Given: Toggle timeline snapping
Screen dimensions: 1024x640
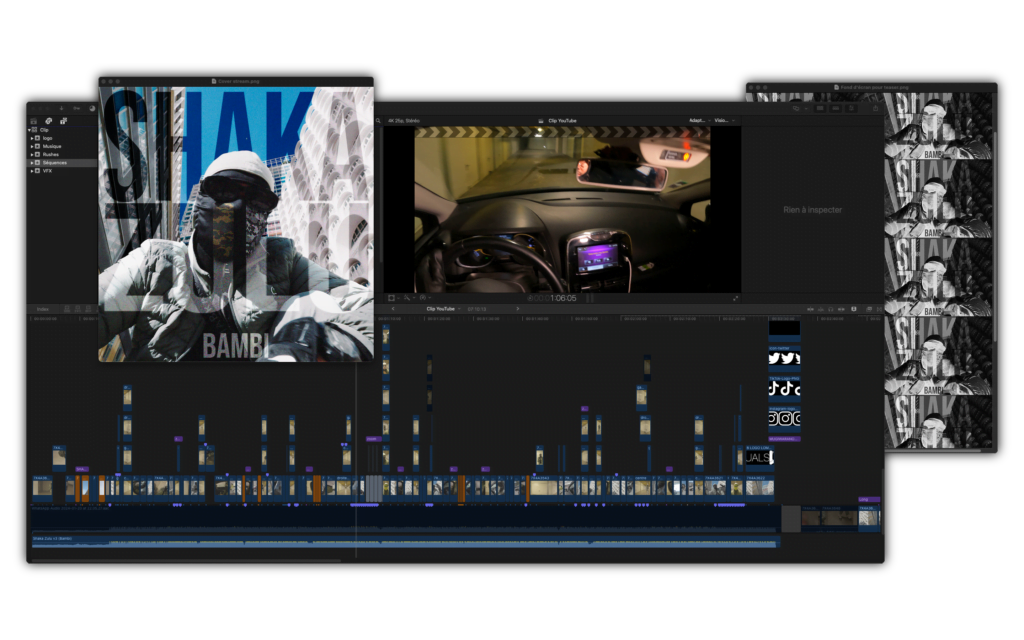Looking at the screenshot, I should pyautogui.click(x=841, y=309).
